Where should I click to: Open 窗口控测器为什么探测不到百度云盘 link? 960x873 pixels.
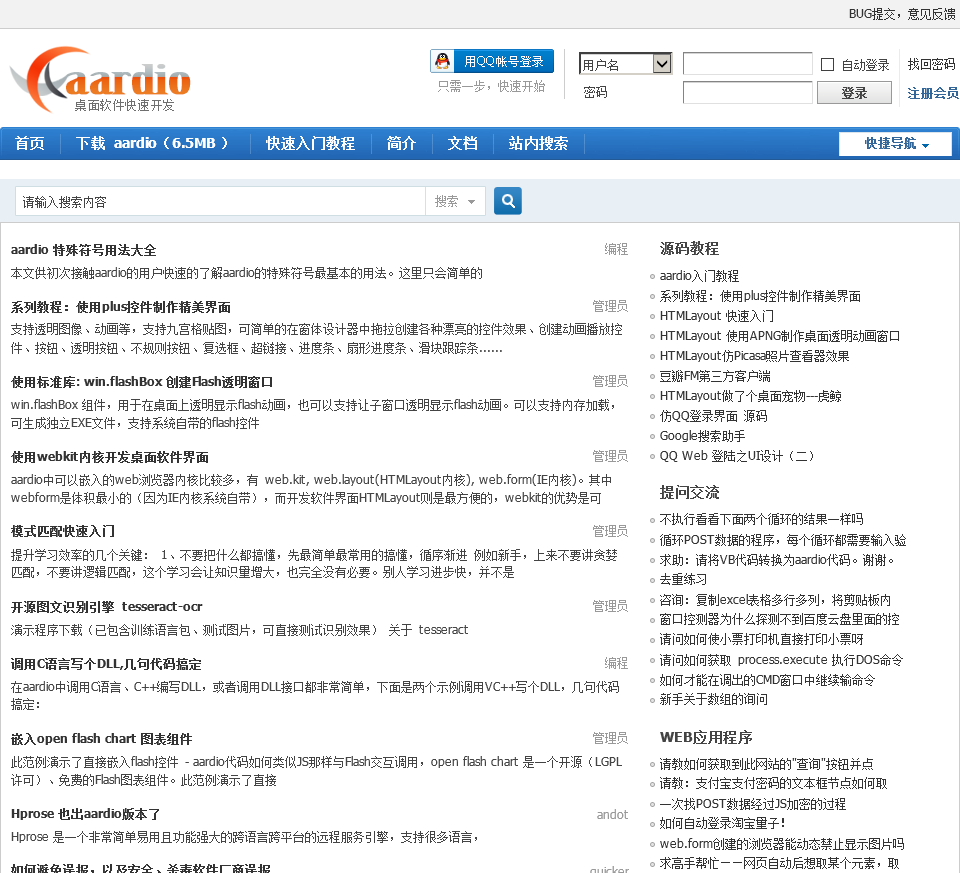coord(779,620)
